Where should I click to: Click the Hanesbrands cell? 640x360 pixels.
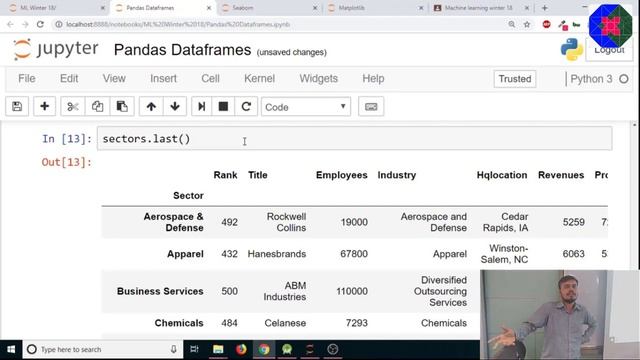pos(277,254)
